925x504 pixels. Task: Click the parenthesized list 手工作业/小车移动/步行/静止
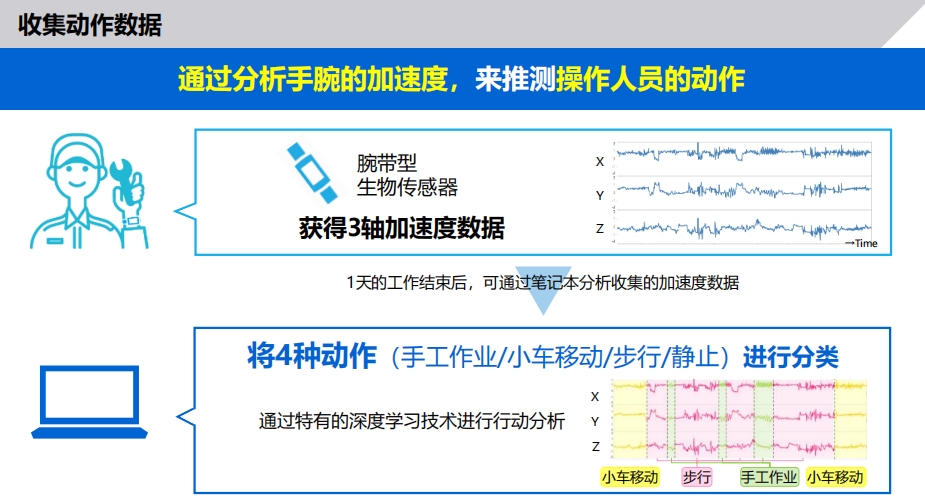click(559, 357)
